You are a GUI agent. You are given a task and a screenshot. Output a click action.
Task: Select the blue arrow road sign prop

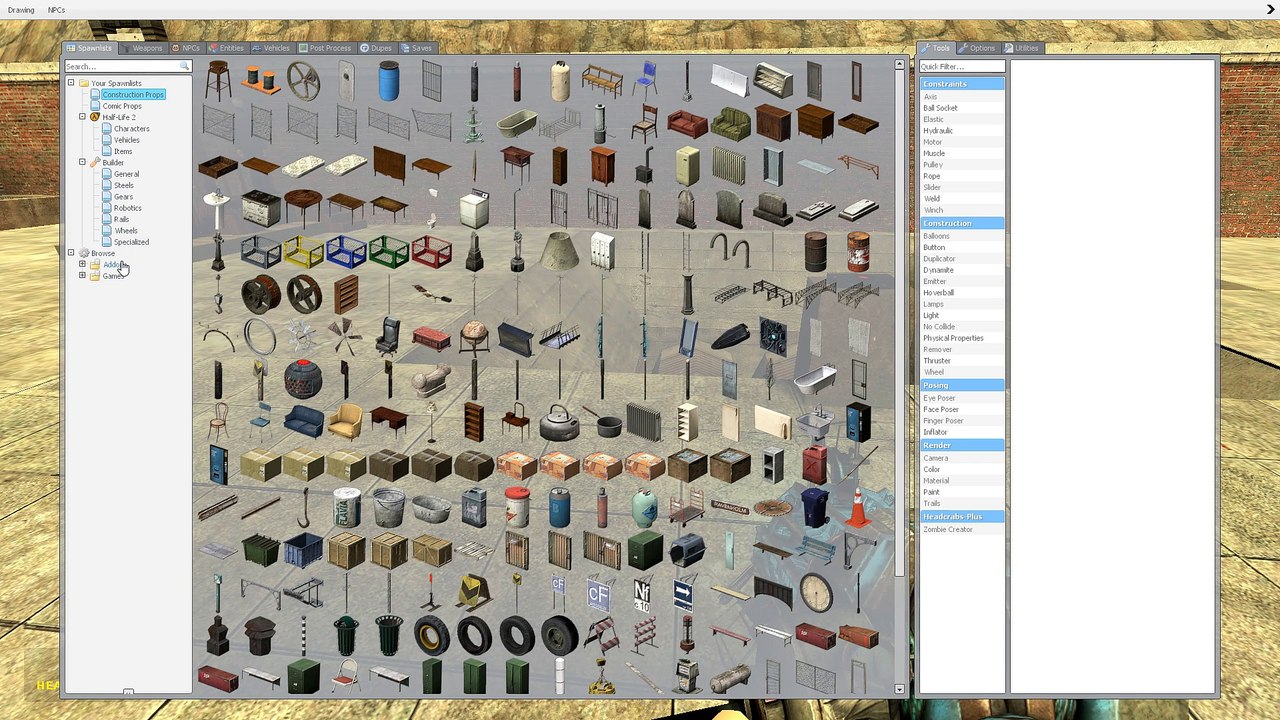click(684, 594)
